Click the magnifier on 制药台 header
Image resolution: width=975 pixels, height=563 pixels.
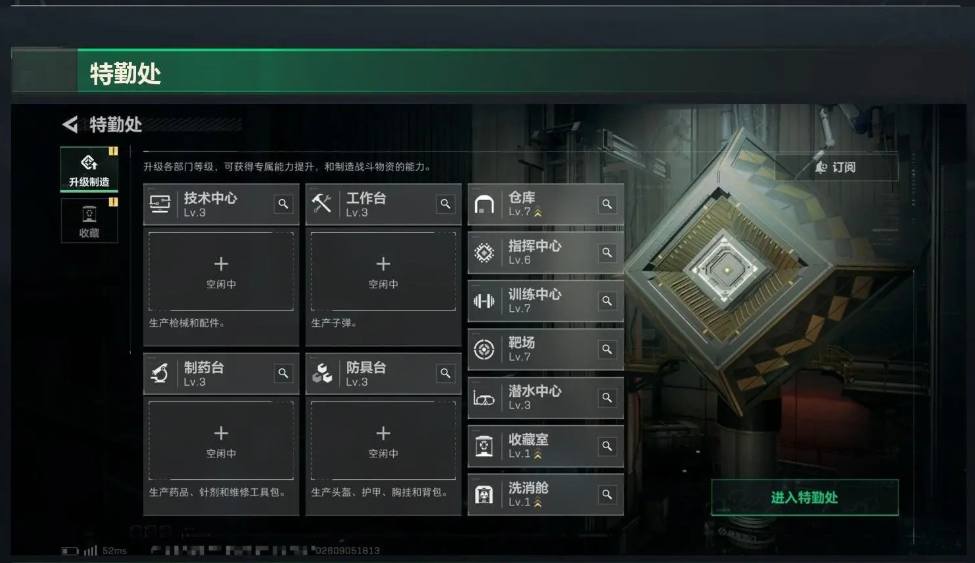283,373
